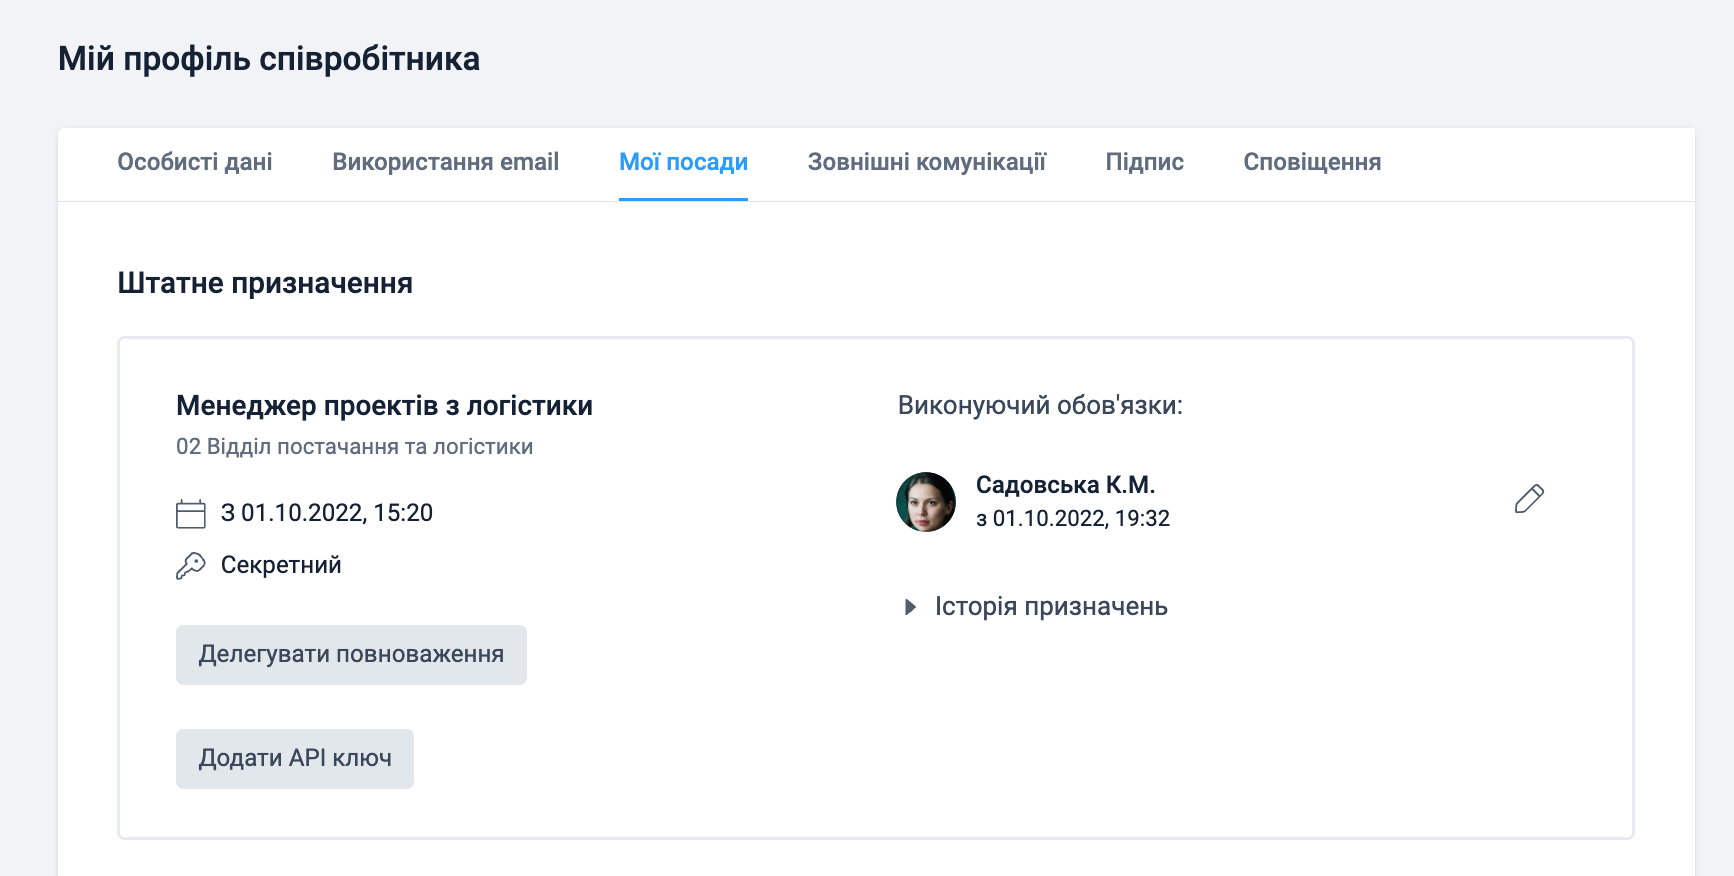Viewport: 1734px width, 876px height.
Task: Click the 02 Відділ постачання та логістики text
Action: [354, 447]
